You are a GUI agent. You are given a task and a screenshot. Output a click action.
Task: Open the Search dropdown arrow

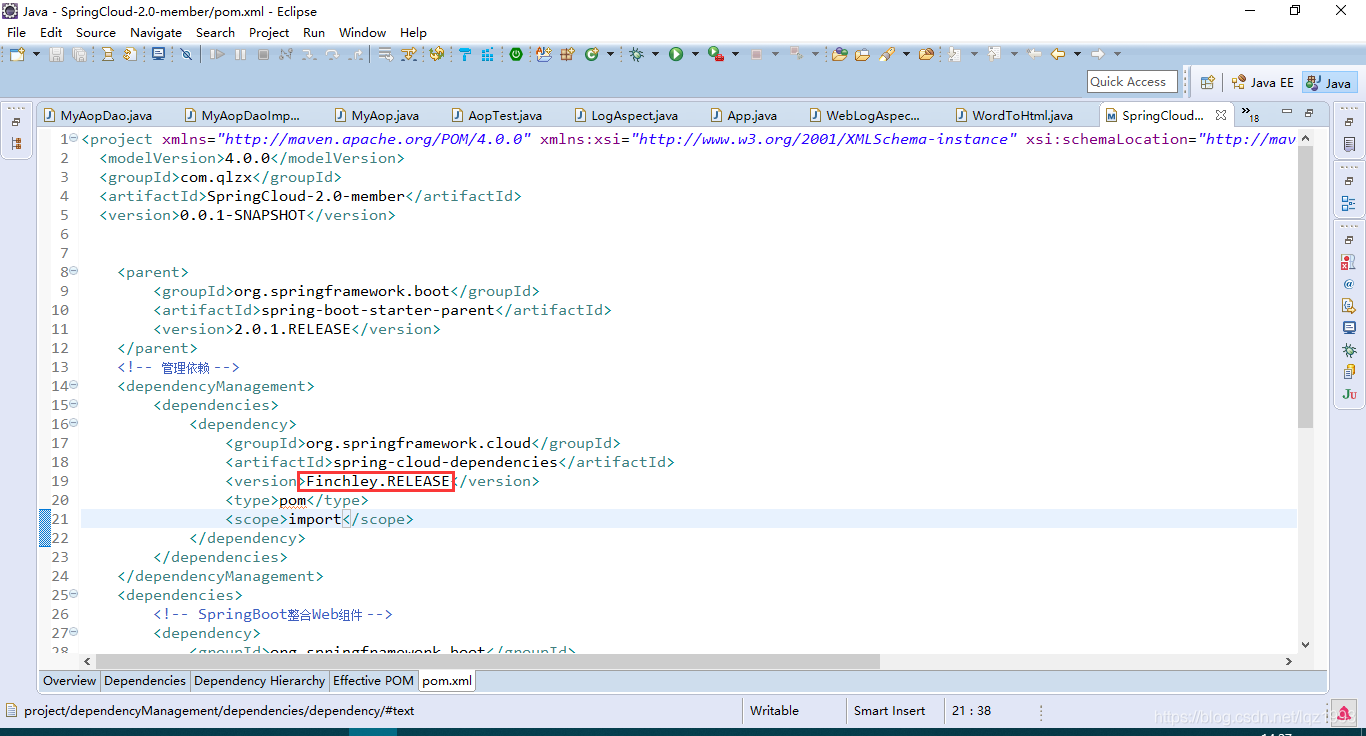point(906,54)
